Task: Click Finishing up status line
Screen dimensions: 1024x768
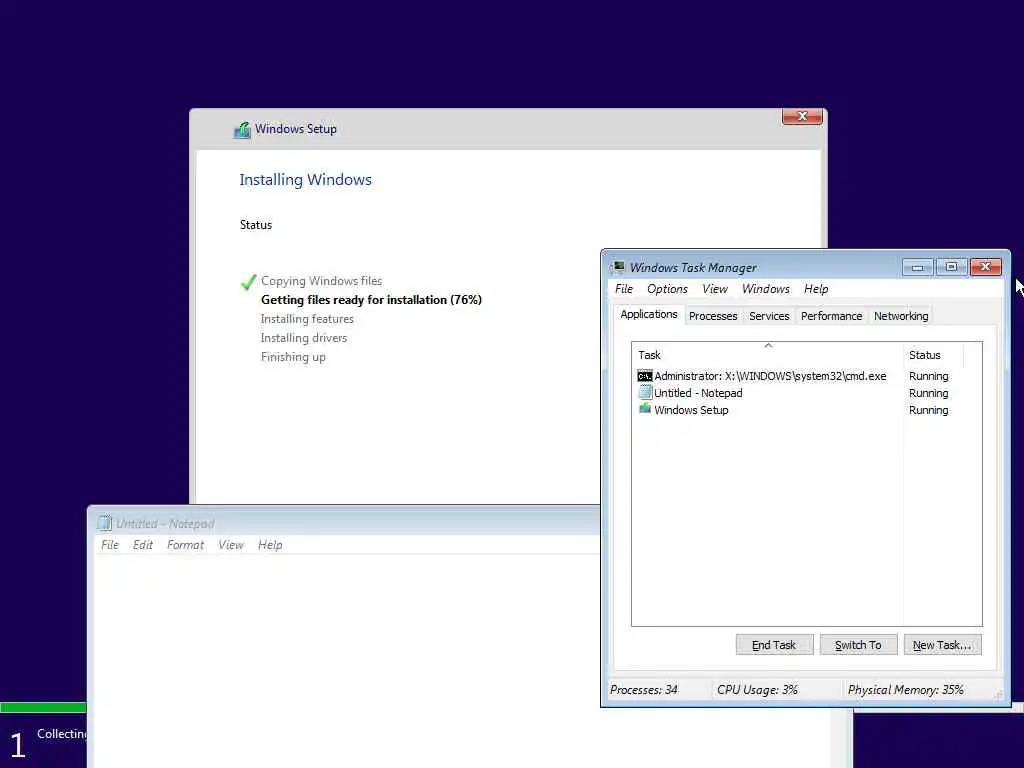Action: (293, 357)
